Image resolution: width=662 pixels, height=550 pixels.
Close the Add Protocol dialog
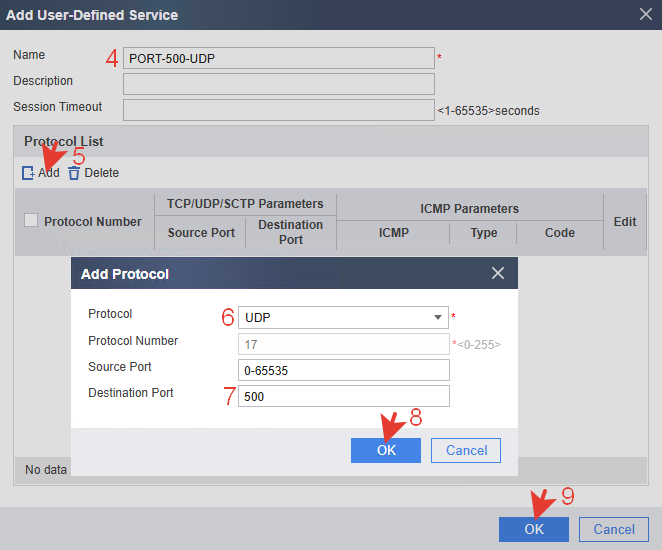498,273
